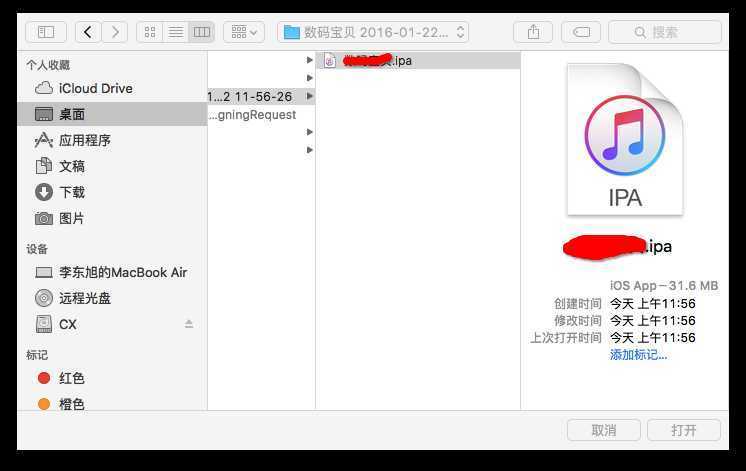
Task: Switch to list view
Action: pos(176,32)
